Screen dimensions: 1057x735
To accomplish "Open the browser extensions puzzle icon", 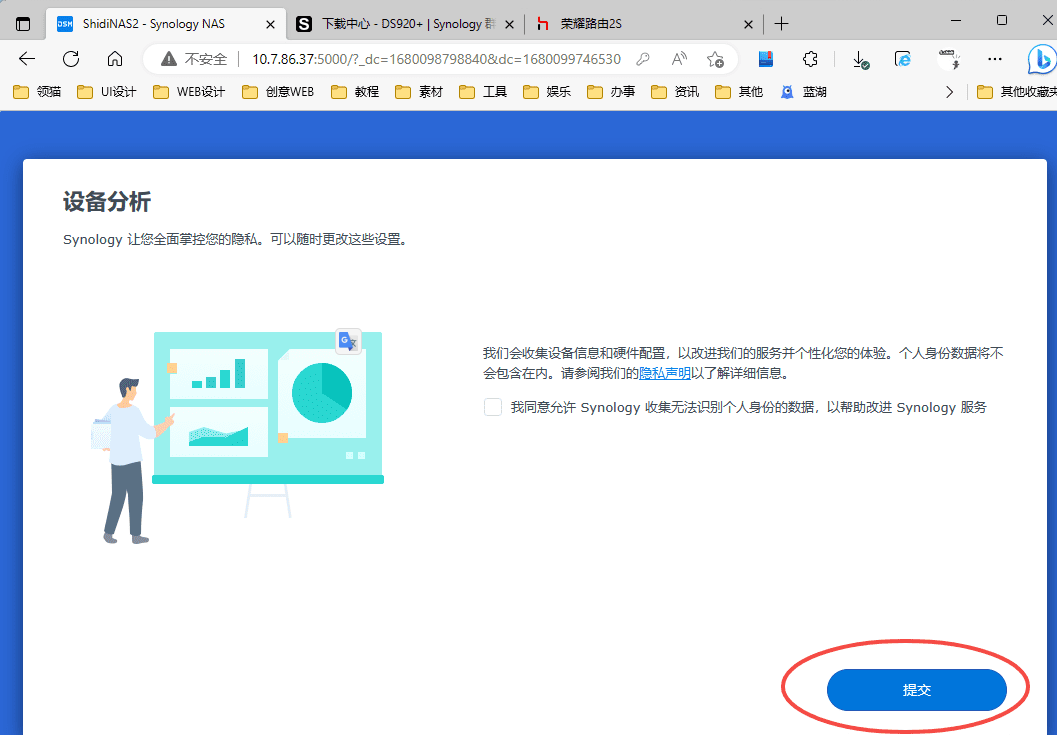I will coord(811,59).
